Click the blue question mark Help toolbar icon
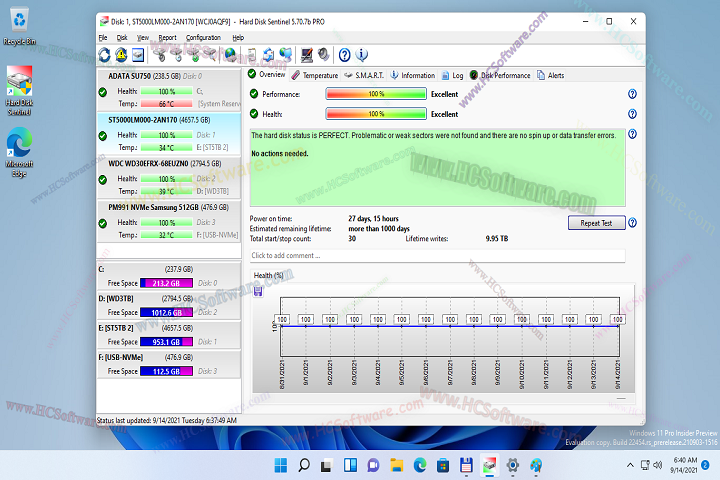Image resolution: width=720 pixels, height=480 pixels. coord(344,55)
